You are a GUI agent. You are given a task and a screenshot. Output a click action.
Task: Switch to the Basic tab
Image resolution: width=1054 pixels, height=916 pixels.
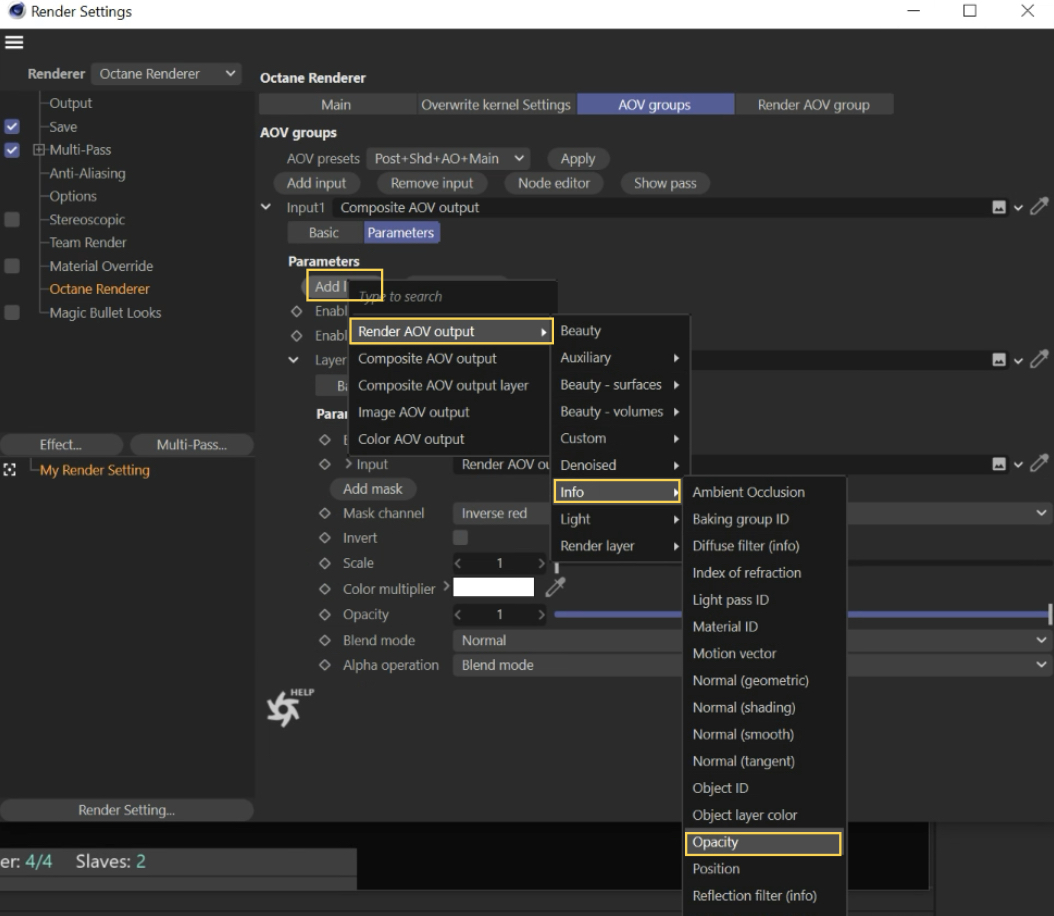tap(324, 233)
